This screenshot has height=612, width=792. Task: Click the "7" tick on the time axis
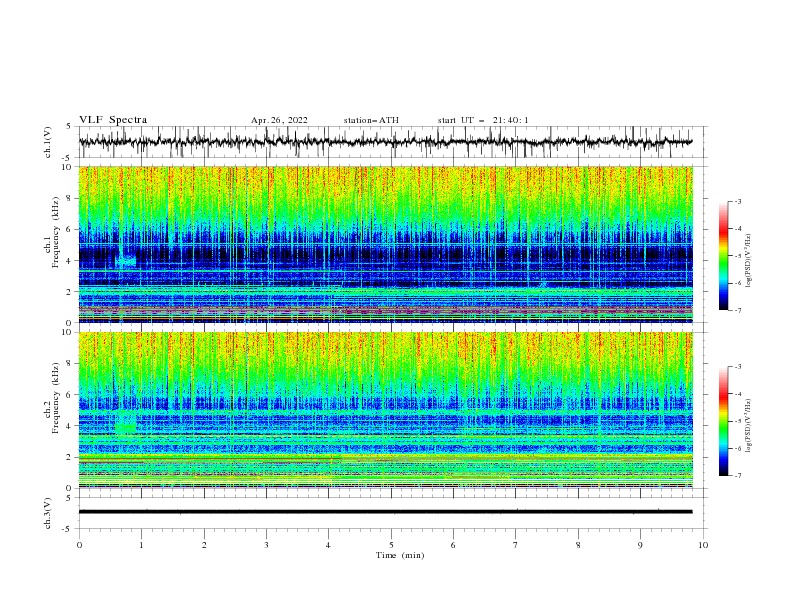pos(516,545)
